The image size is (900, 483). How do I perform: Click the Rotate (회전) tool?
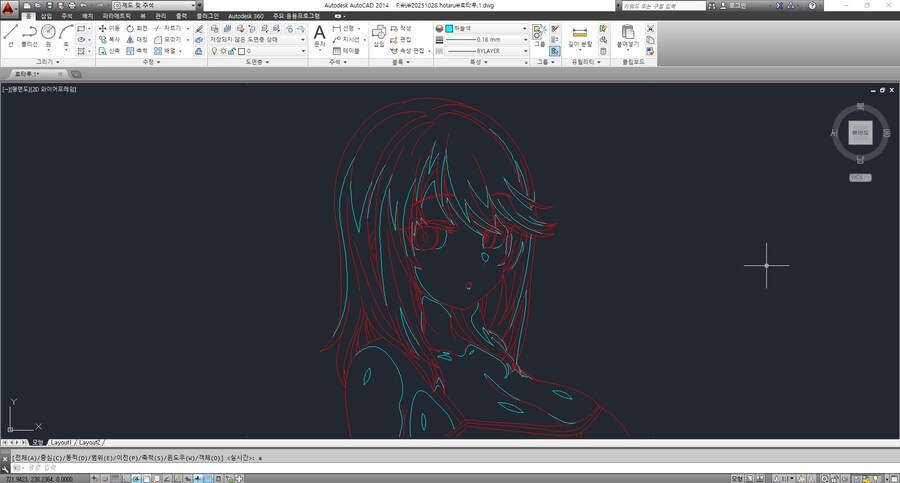[x=136, y=28]
